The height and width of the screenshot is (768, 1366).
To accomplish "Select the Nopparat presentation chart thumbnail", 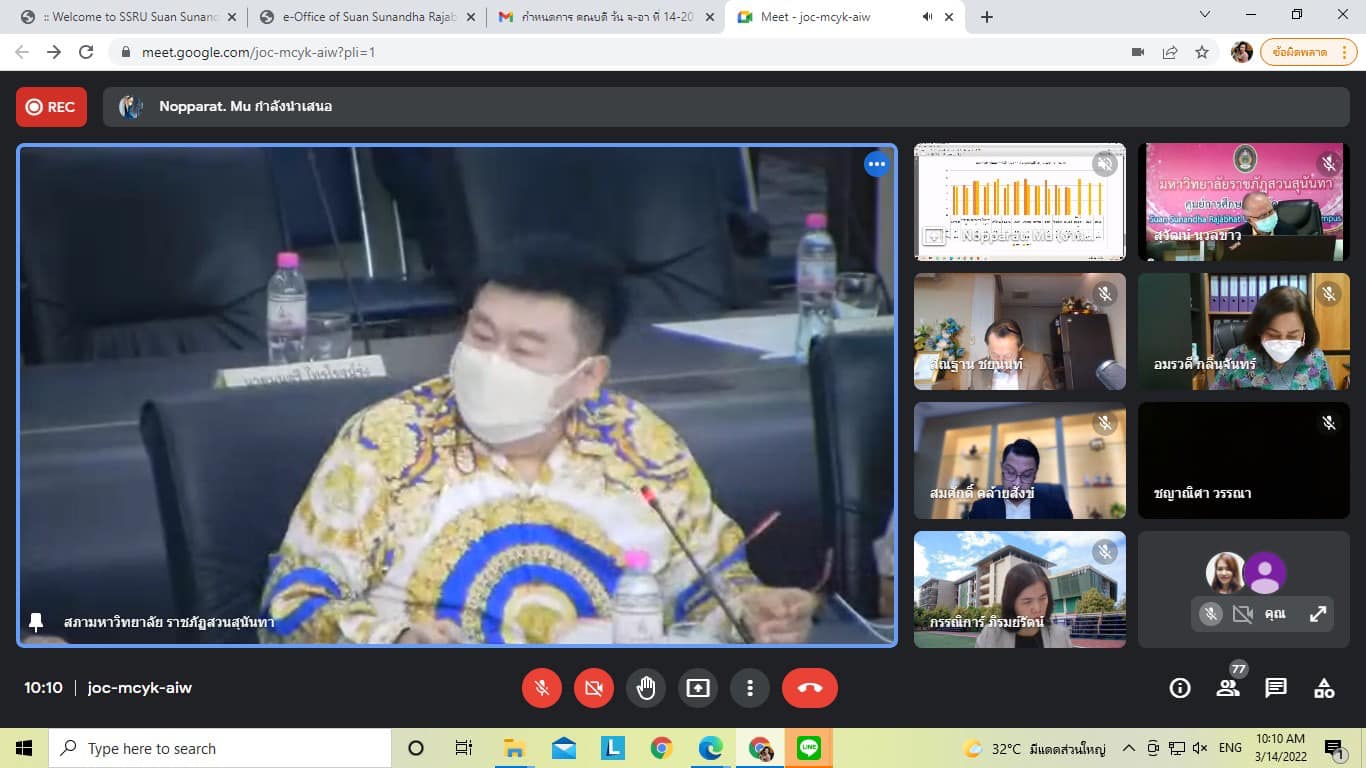I will click(1019, 202).
